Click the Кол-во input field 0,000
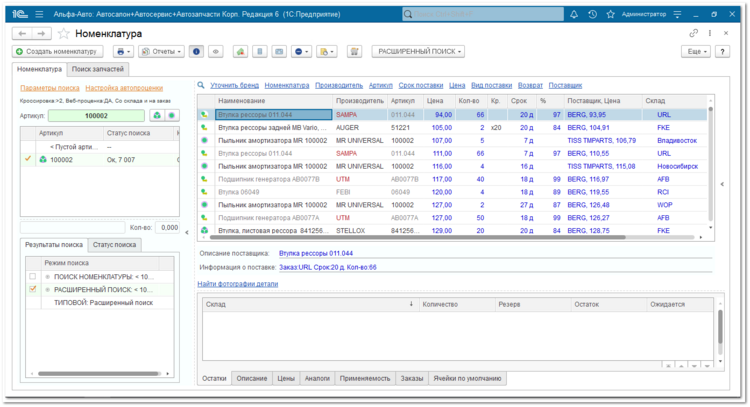750x407 pixels. click(169, 228)
